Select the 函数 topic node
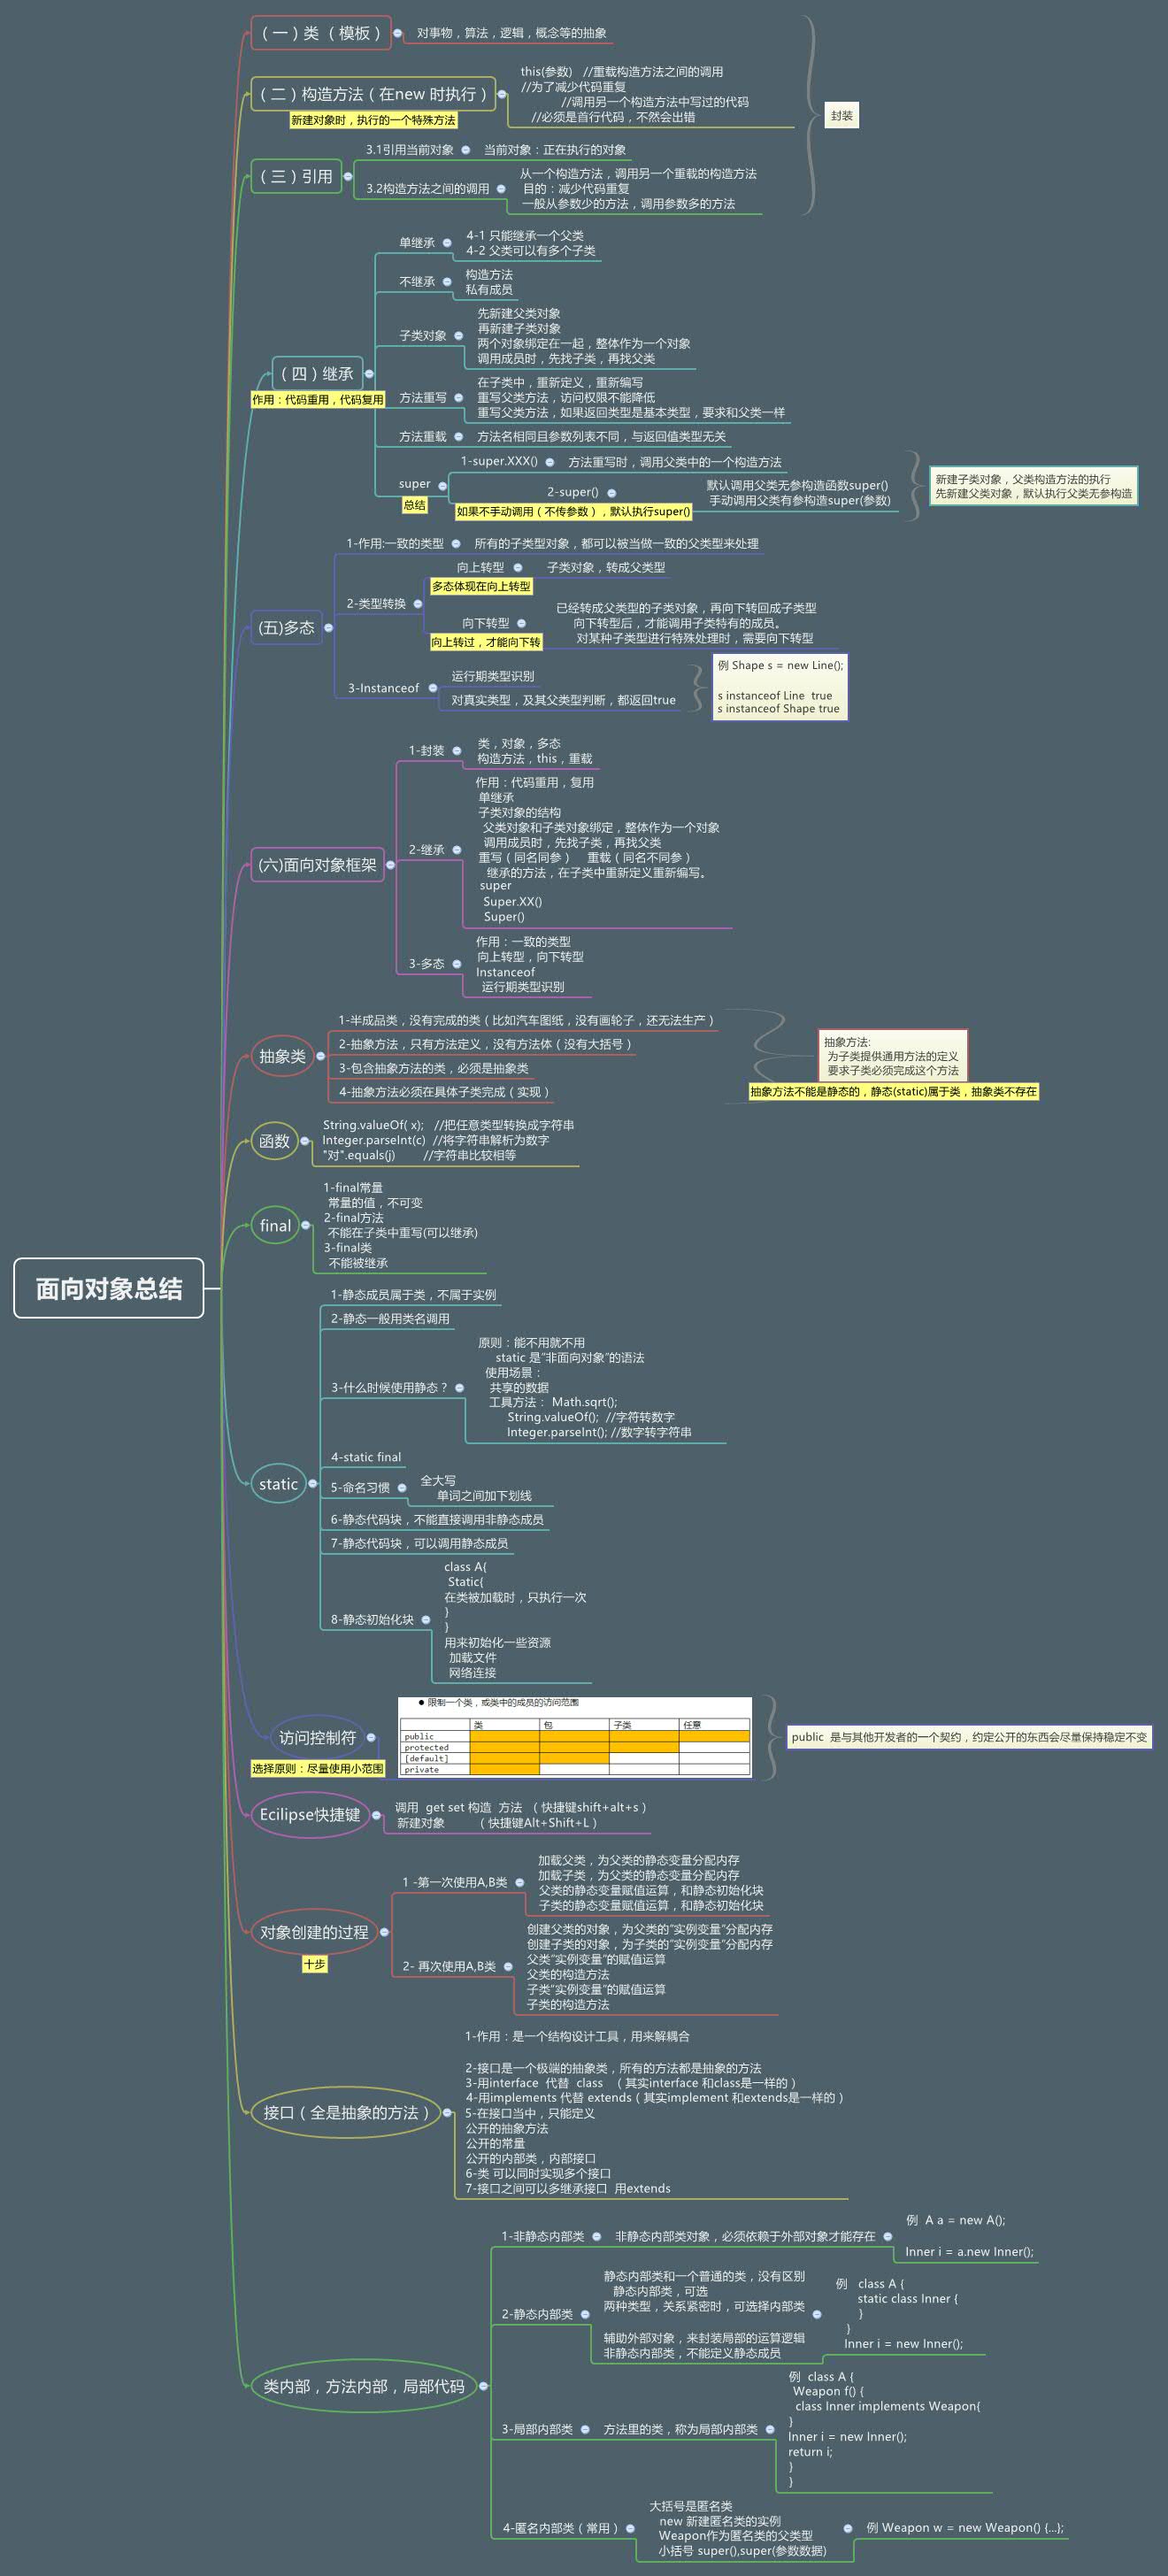Viewport: 1168px width, 2576px height. [x=274, y=1141]
